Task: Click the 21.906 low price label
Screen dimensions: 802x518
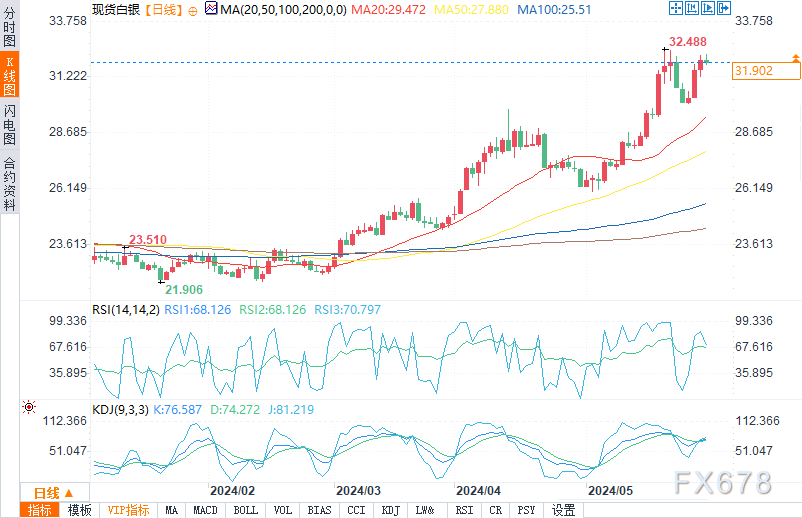Action: 184,290
